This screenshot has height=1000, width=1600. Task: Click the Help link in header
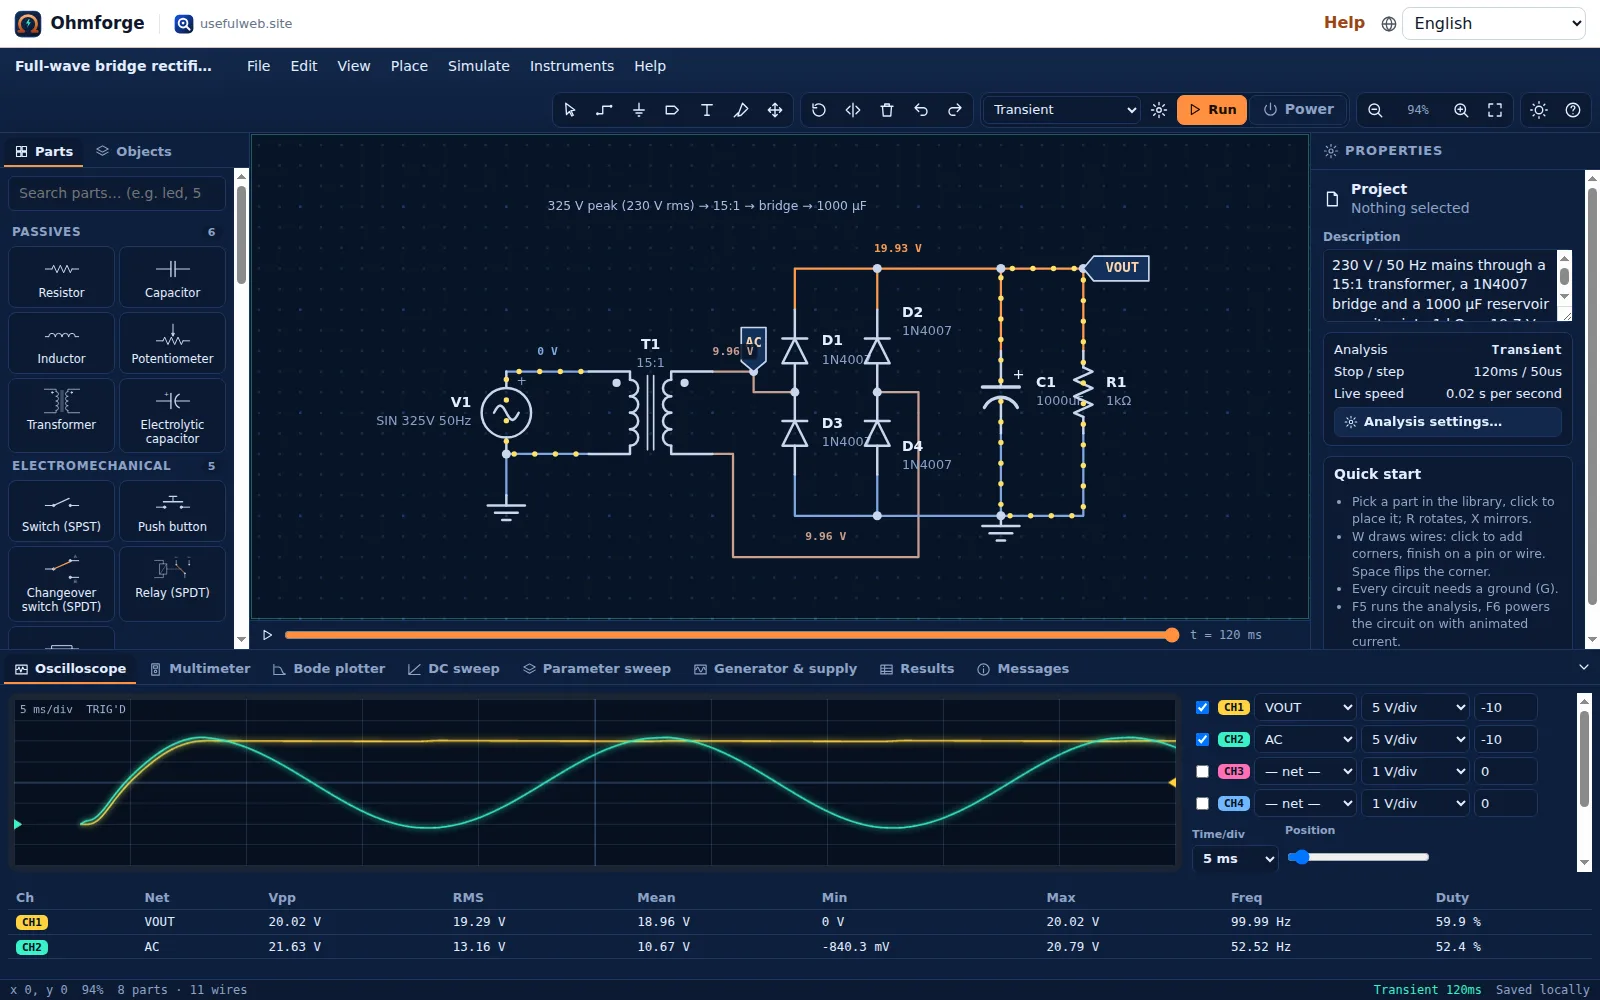[x=1344, y=23]
